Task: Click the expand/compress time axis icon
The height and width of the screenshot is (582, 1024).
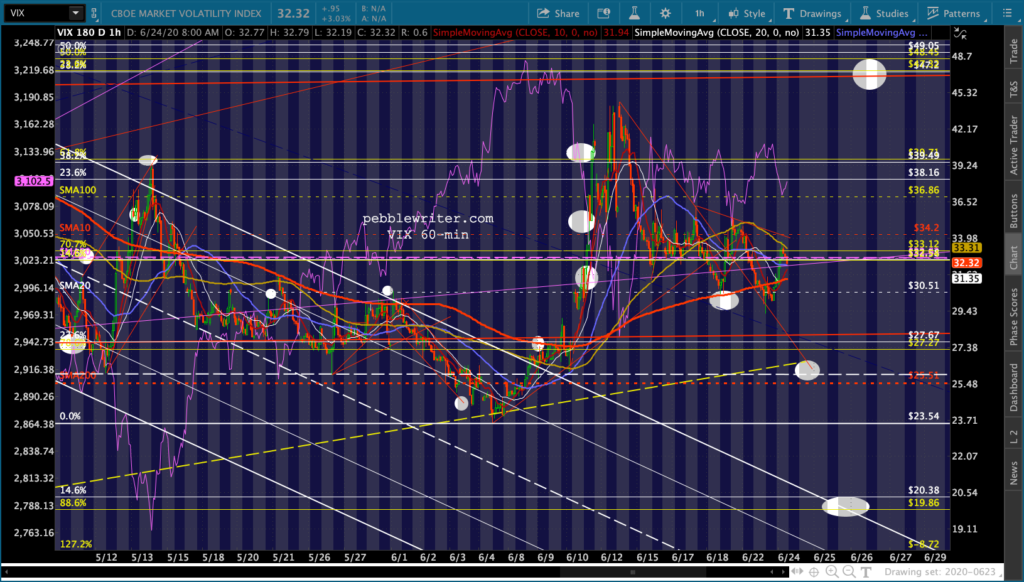Action: click(x=797, y=572)
